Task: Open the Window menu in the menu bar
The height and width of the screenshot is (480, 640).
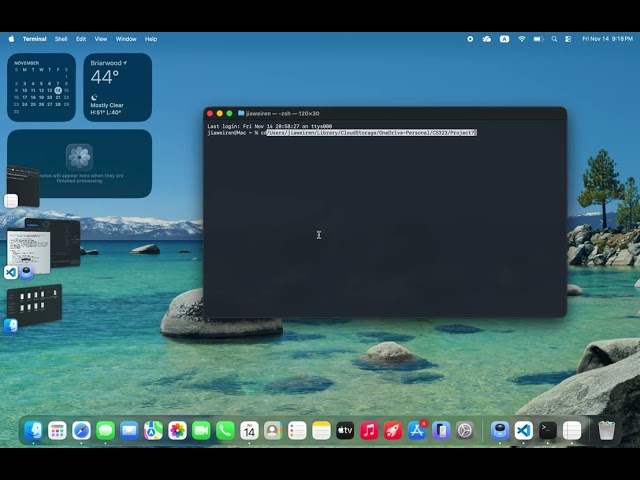Action: (126, 39)
